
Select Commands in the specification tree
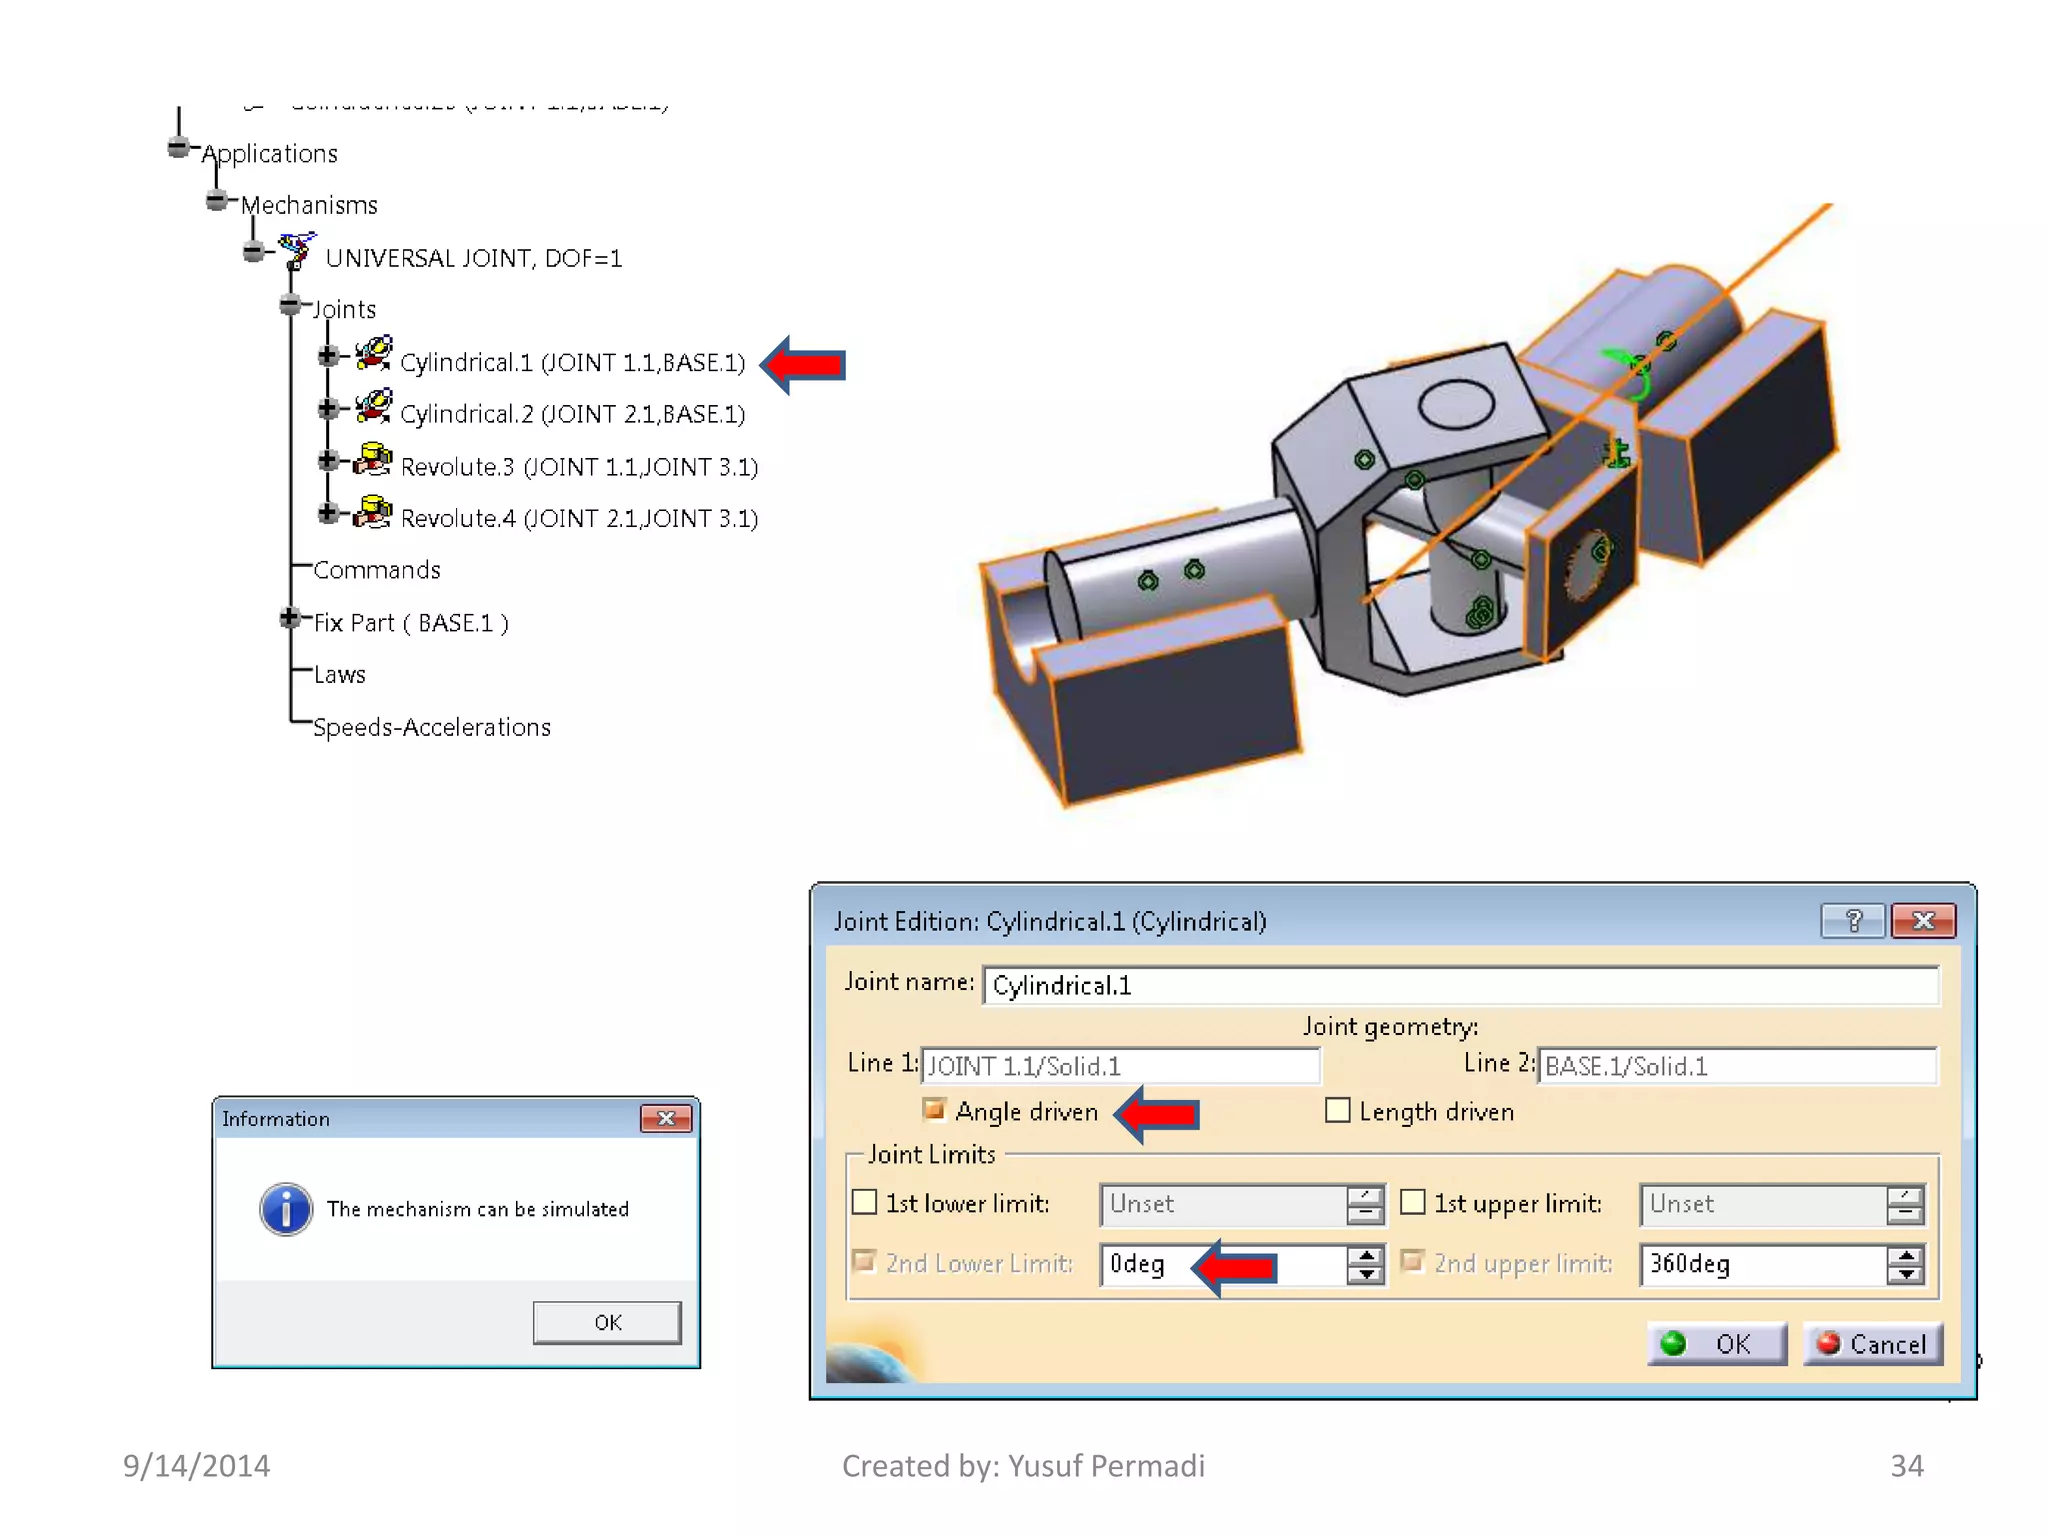tap(376, 570)
